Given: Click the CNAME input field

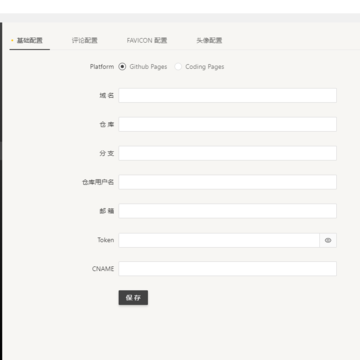Looking at the screenshot, I should click(x=228, y=269).
